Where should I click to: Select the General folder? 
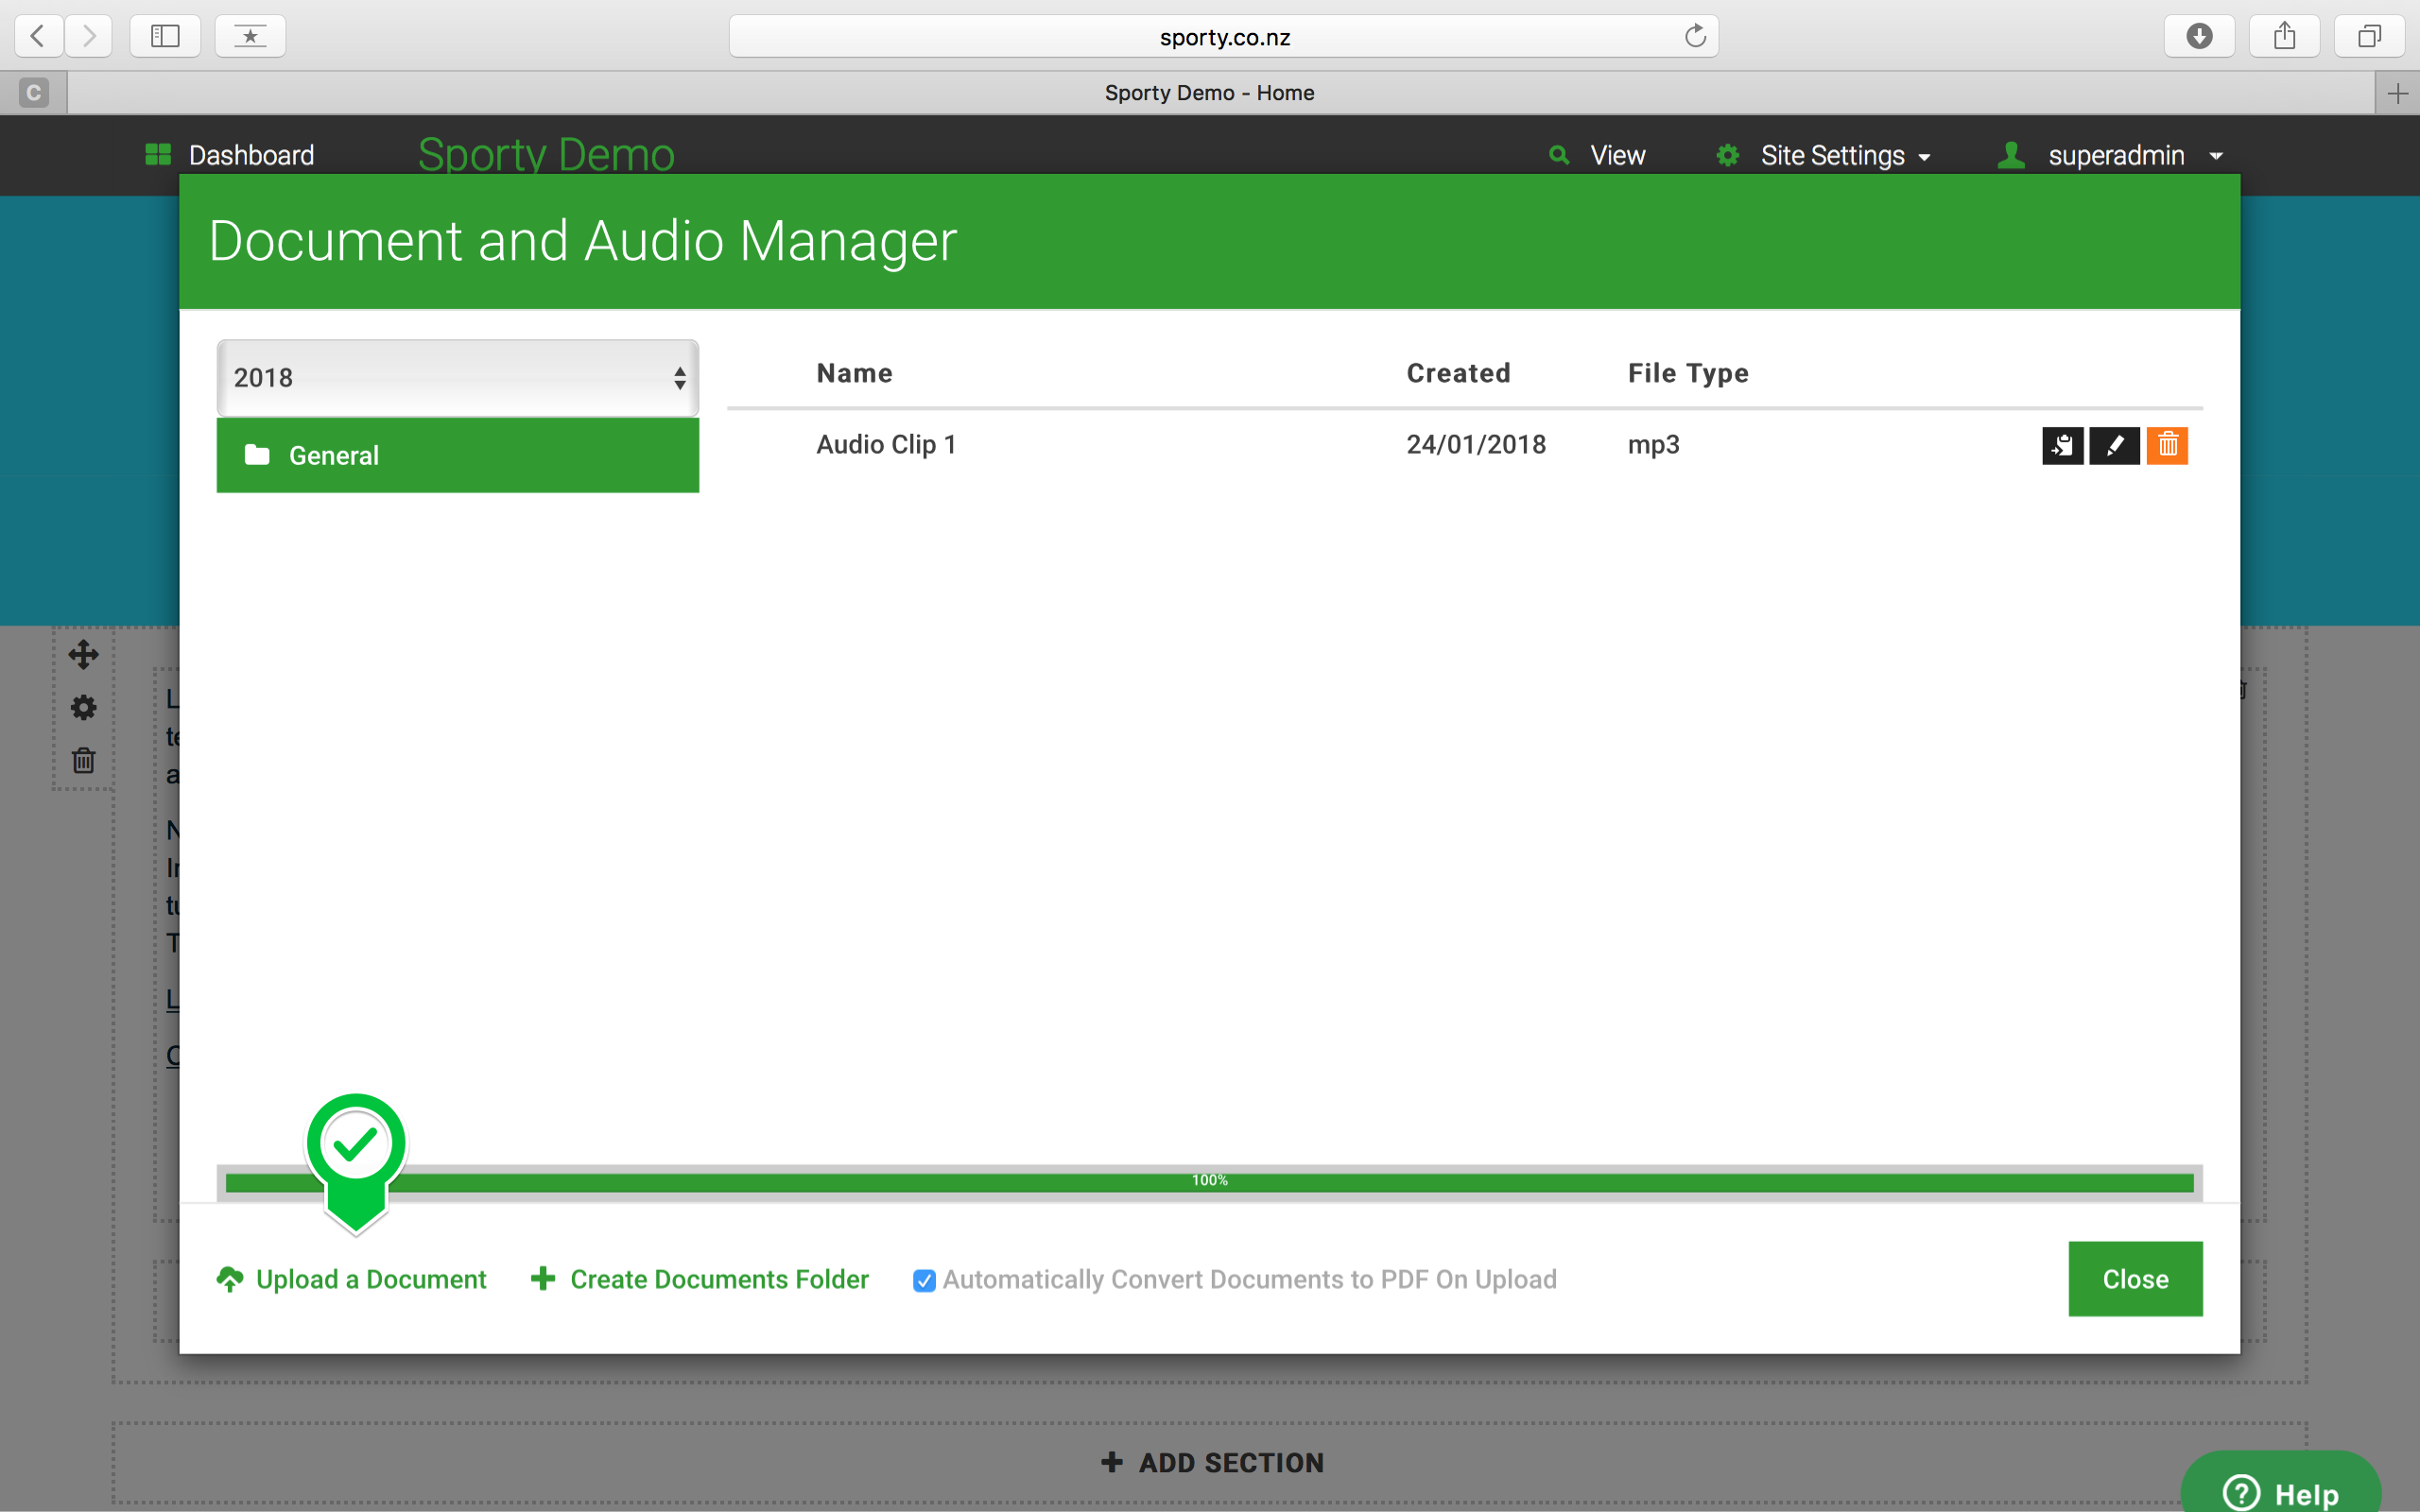(x=457, y=455)
